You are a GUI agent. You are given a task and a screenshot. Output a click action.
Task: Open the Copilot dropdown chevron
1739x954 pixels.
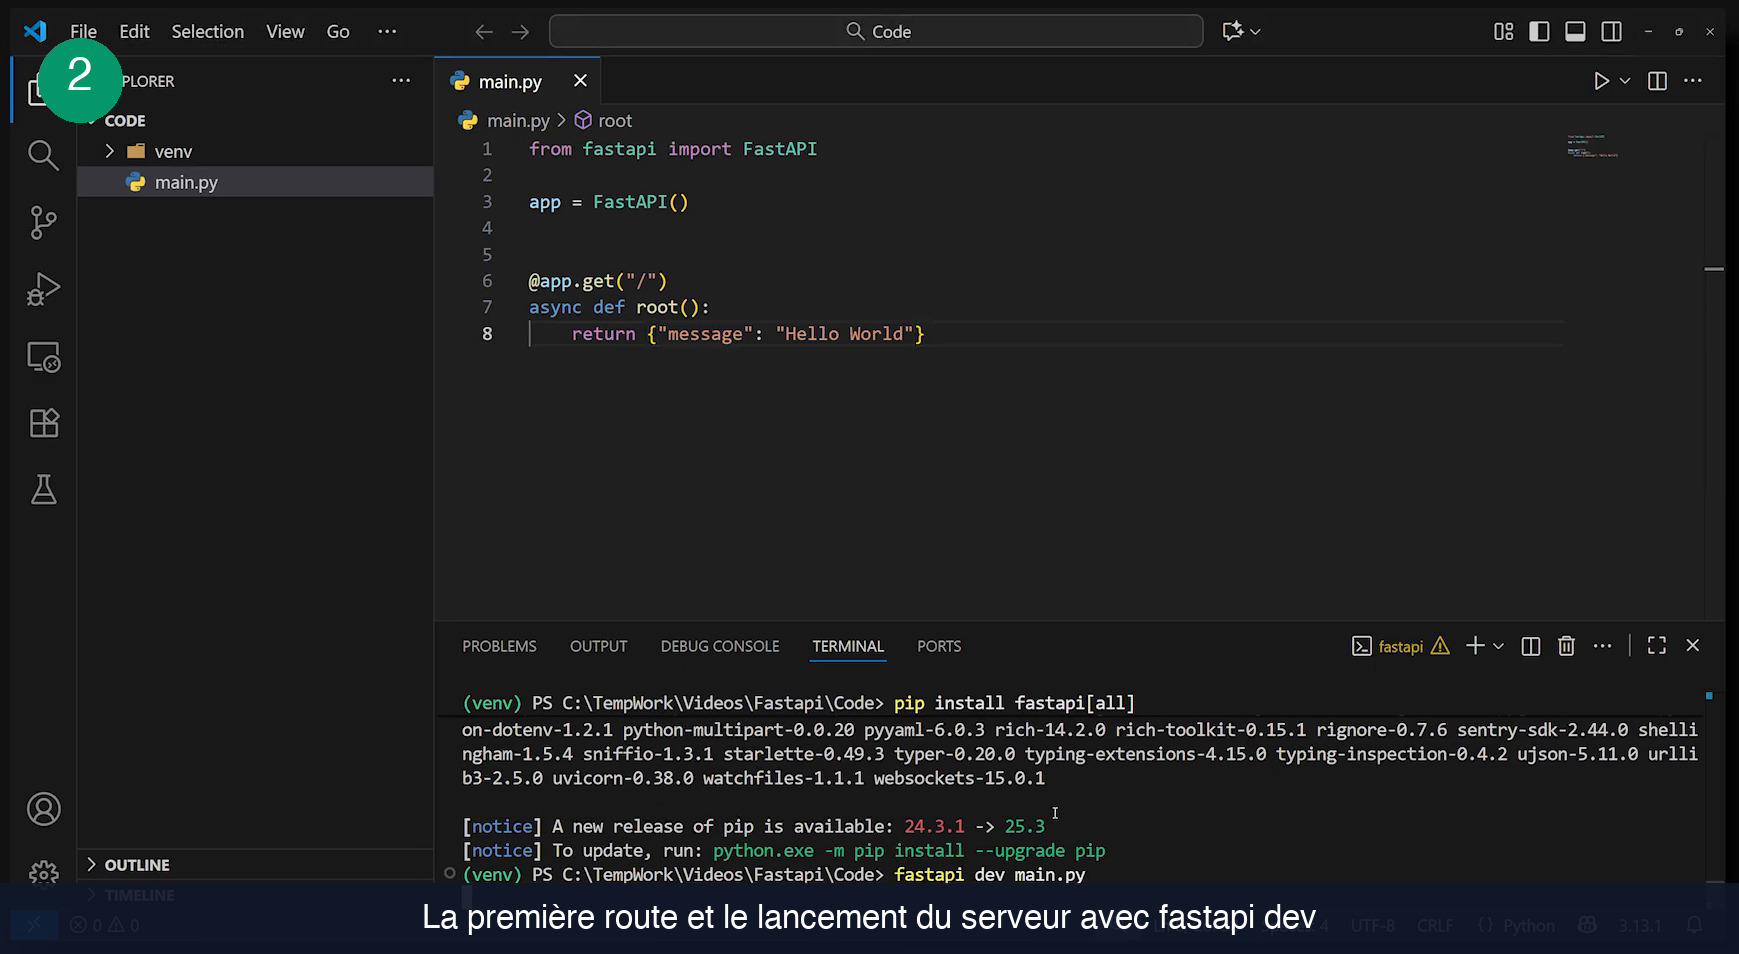1255,32
